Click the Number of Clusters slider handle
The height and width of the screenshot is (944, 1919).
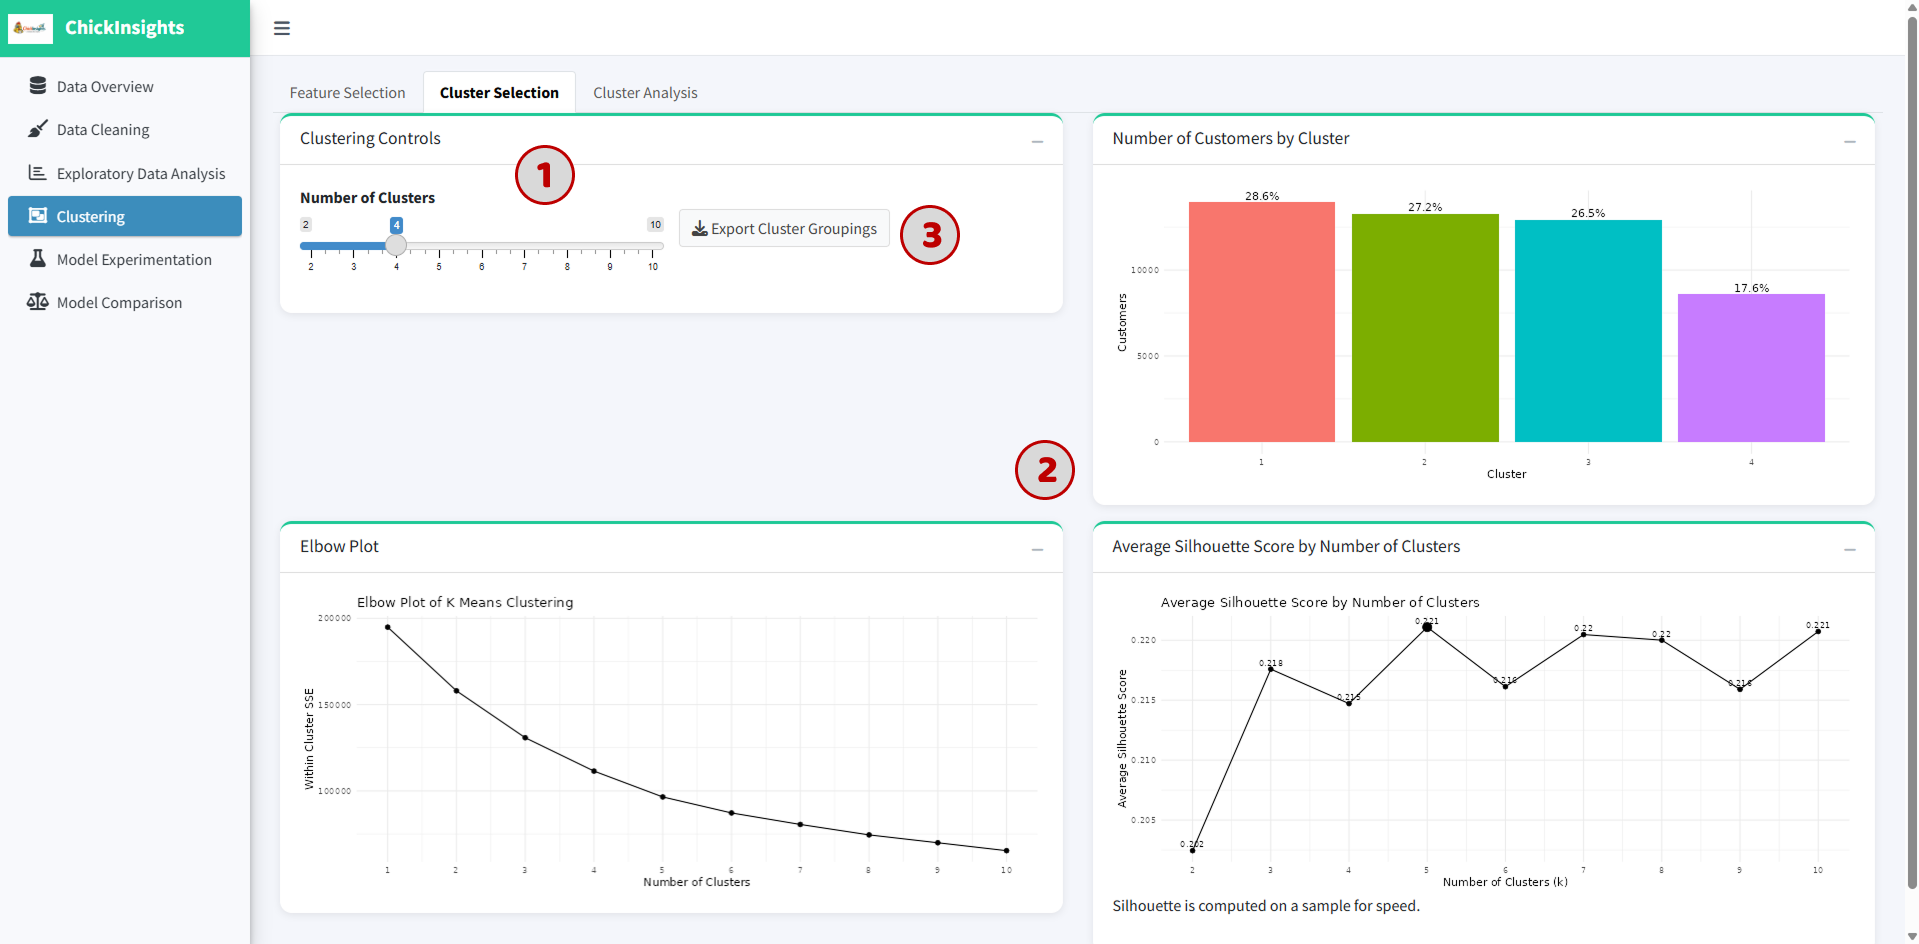click(x=396, y=245)
